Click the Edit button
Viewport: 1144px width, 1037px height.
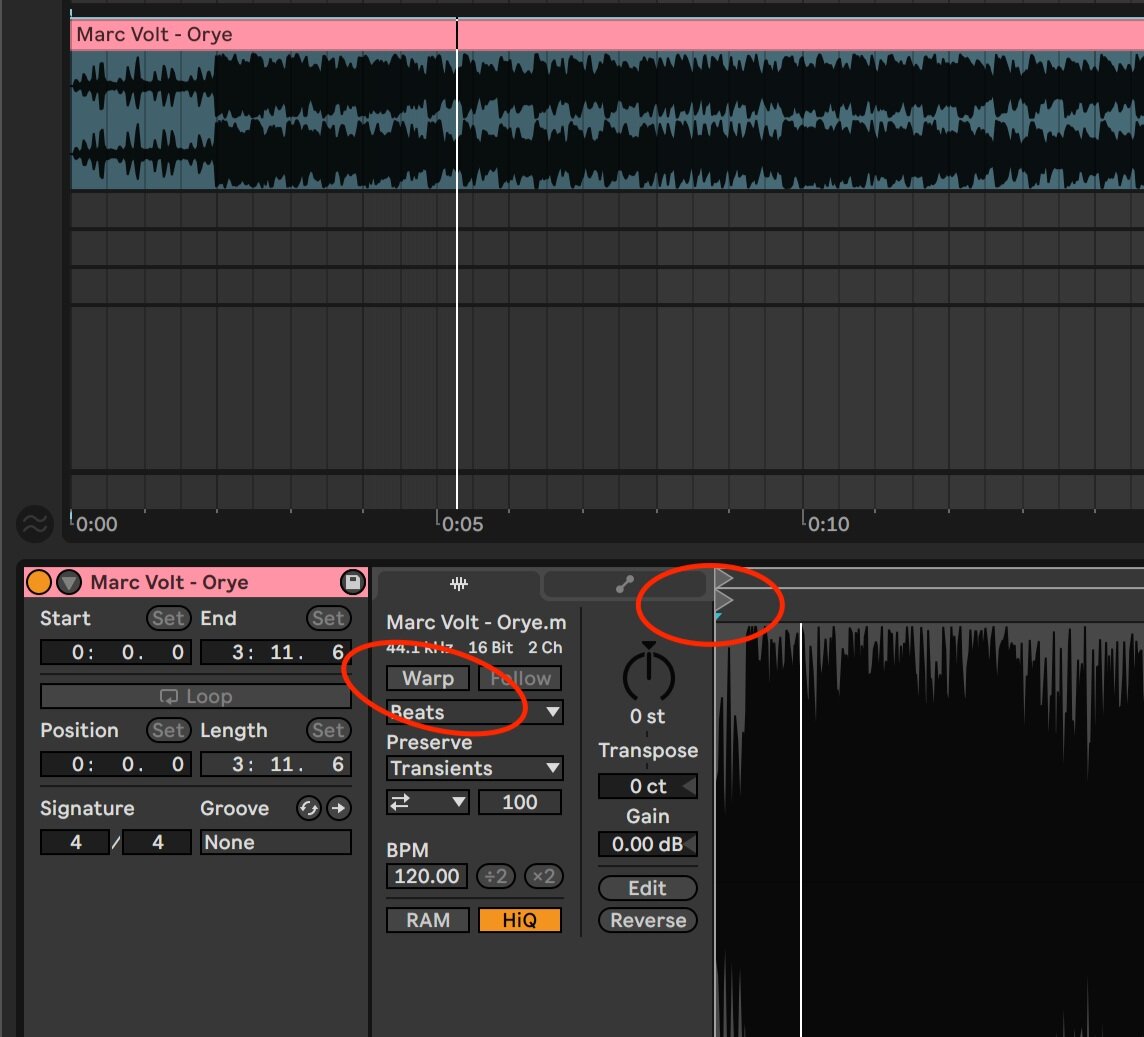(x=648, y=887)
